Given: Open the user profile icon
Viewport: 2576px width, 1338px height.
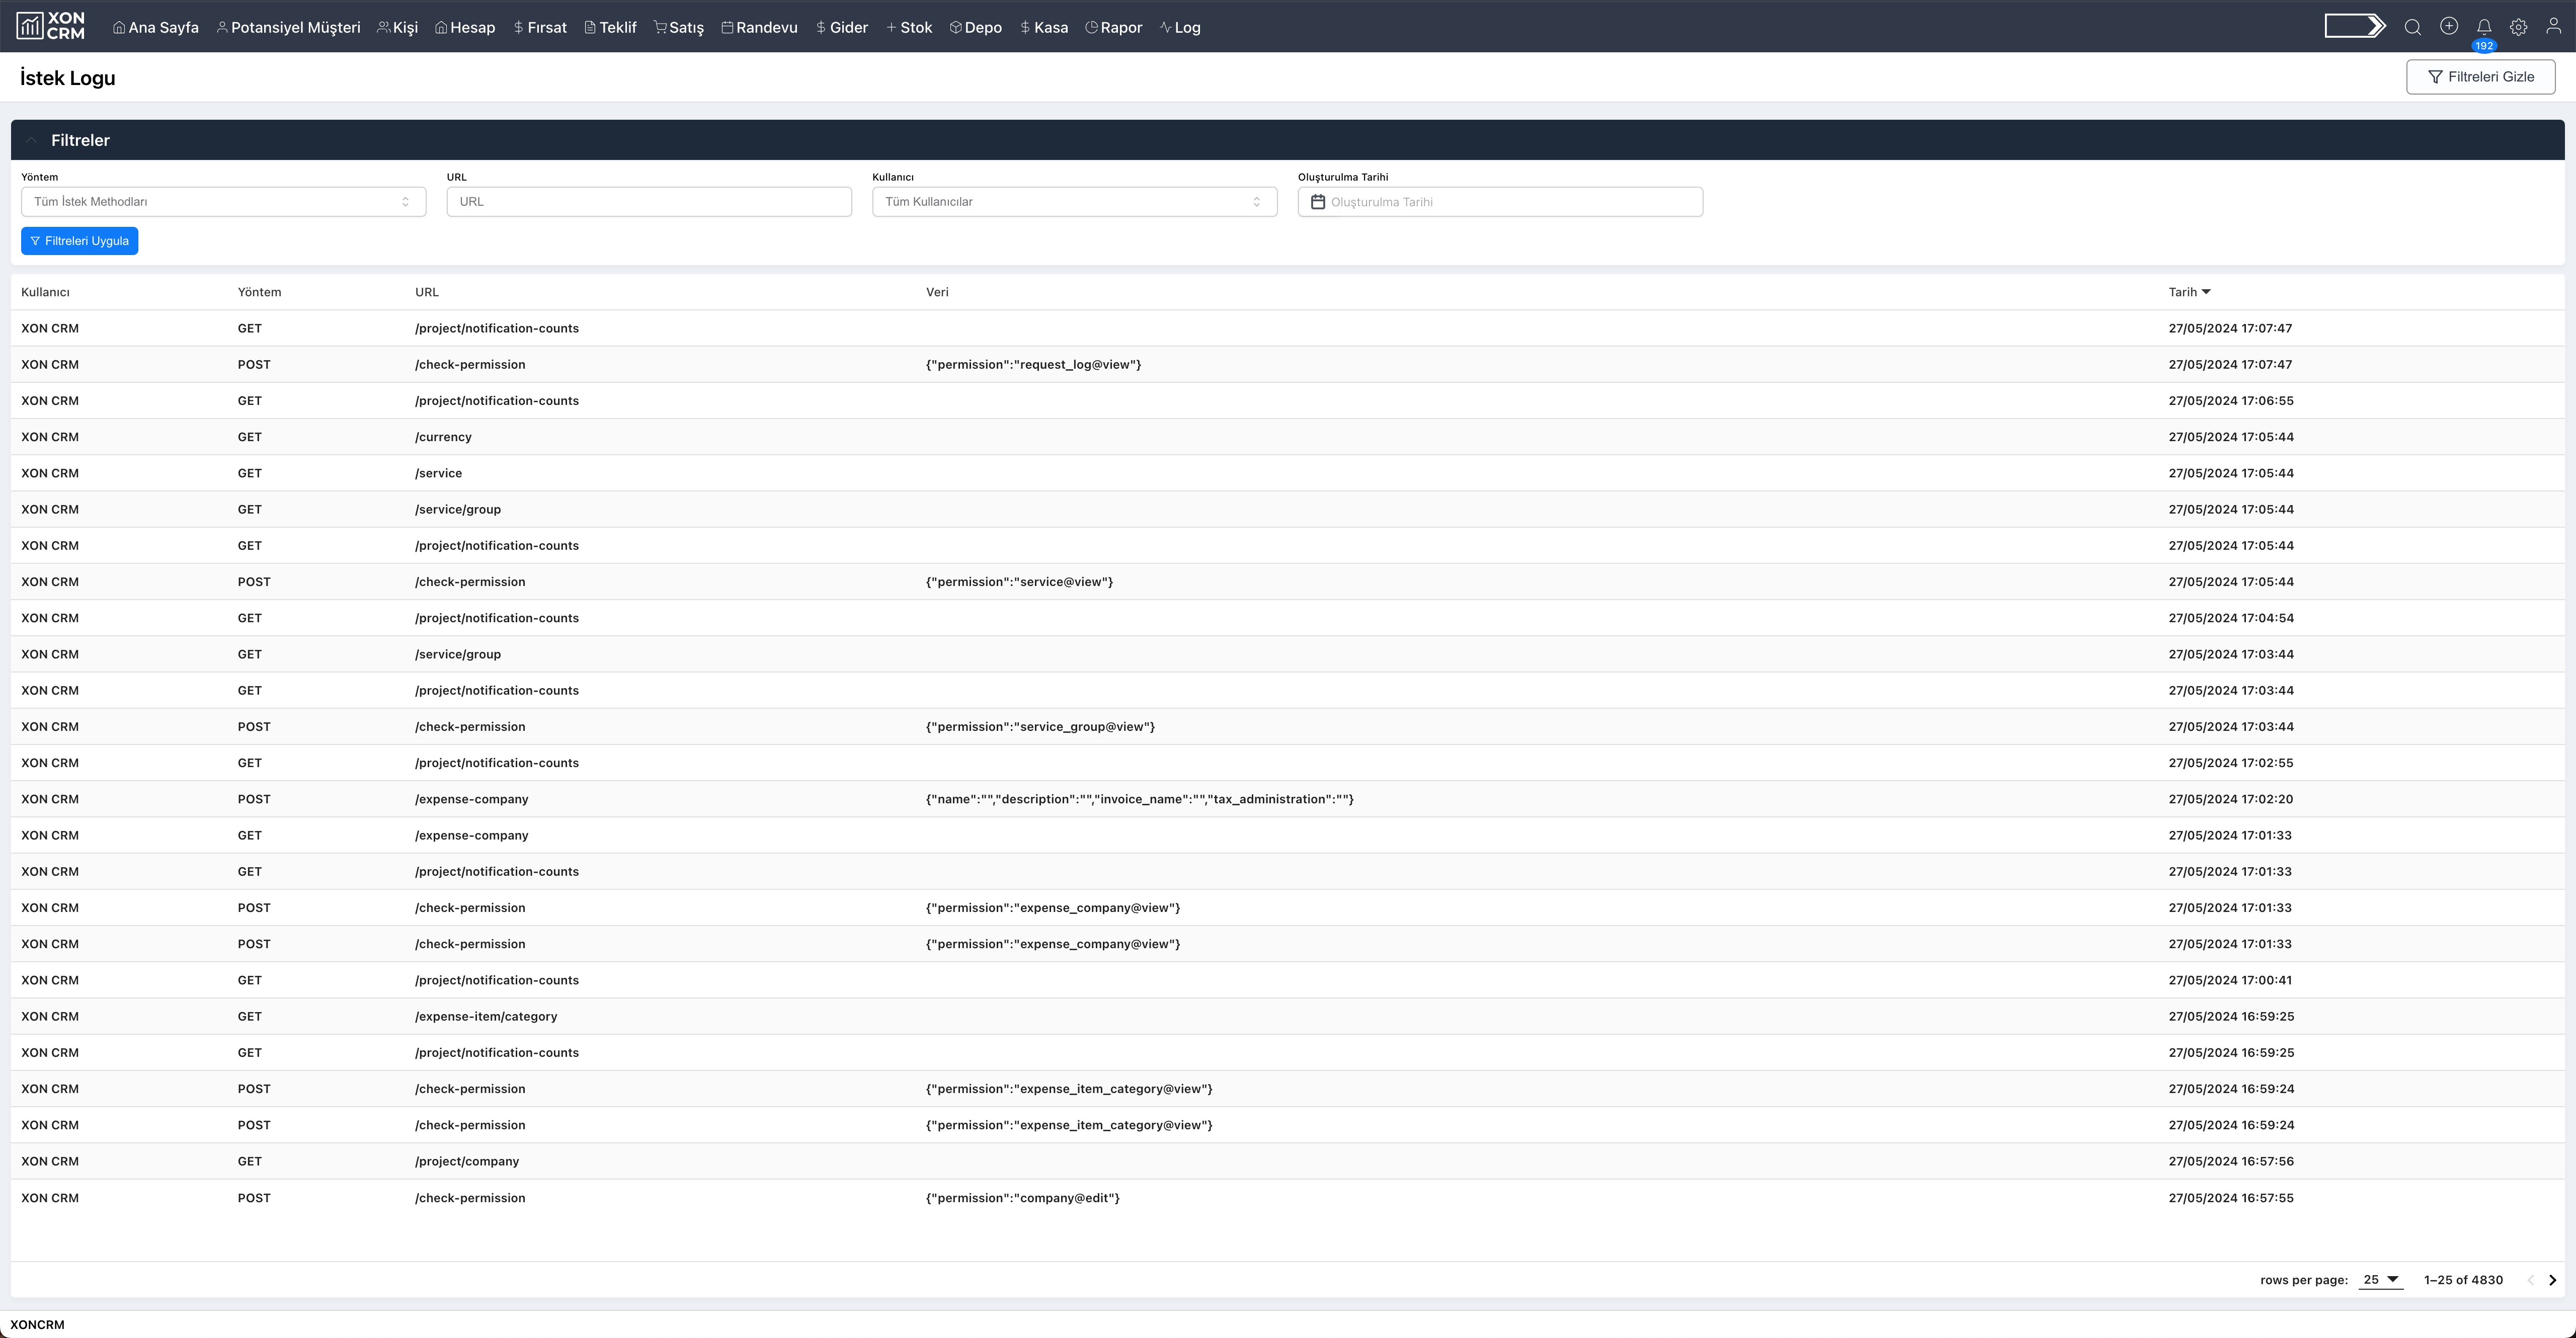Looking at the screenshot, I should tap(2553, 27).
